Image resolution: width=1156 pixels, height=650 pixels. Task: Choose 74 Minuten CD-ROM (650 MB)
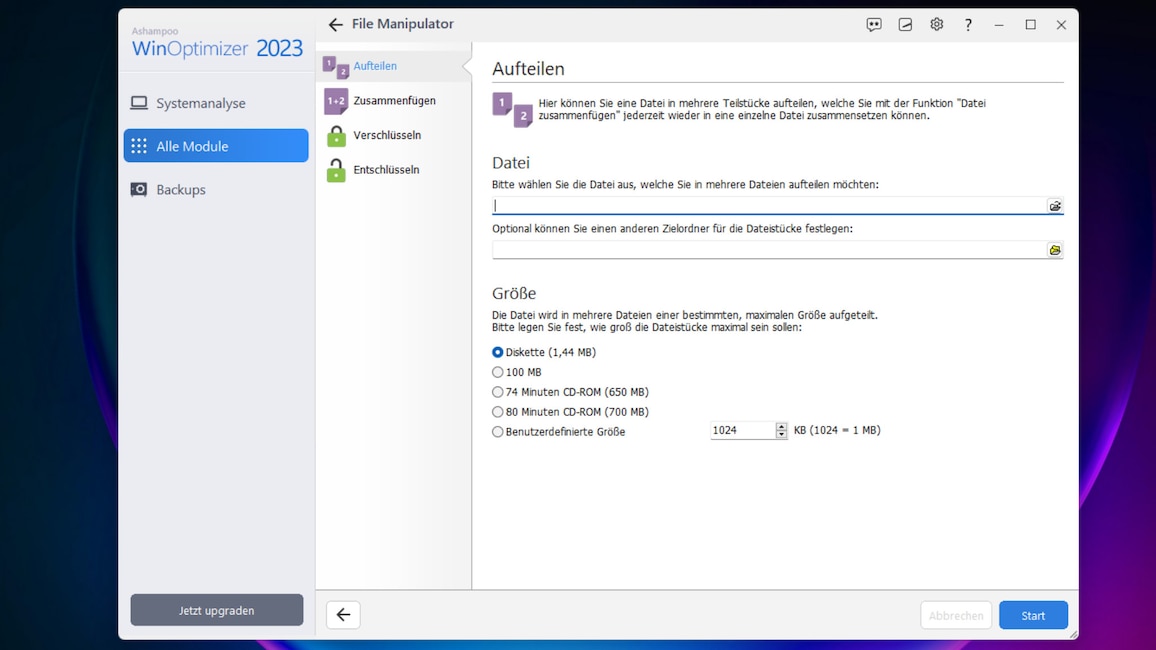[498, 392]
